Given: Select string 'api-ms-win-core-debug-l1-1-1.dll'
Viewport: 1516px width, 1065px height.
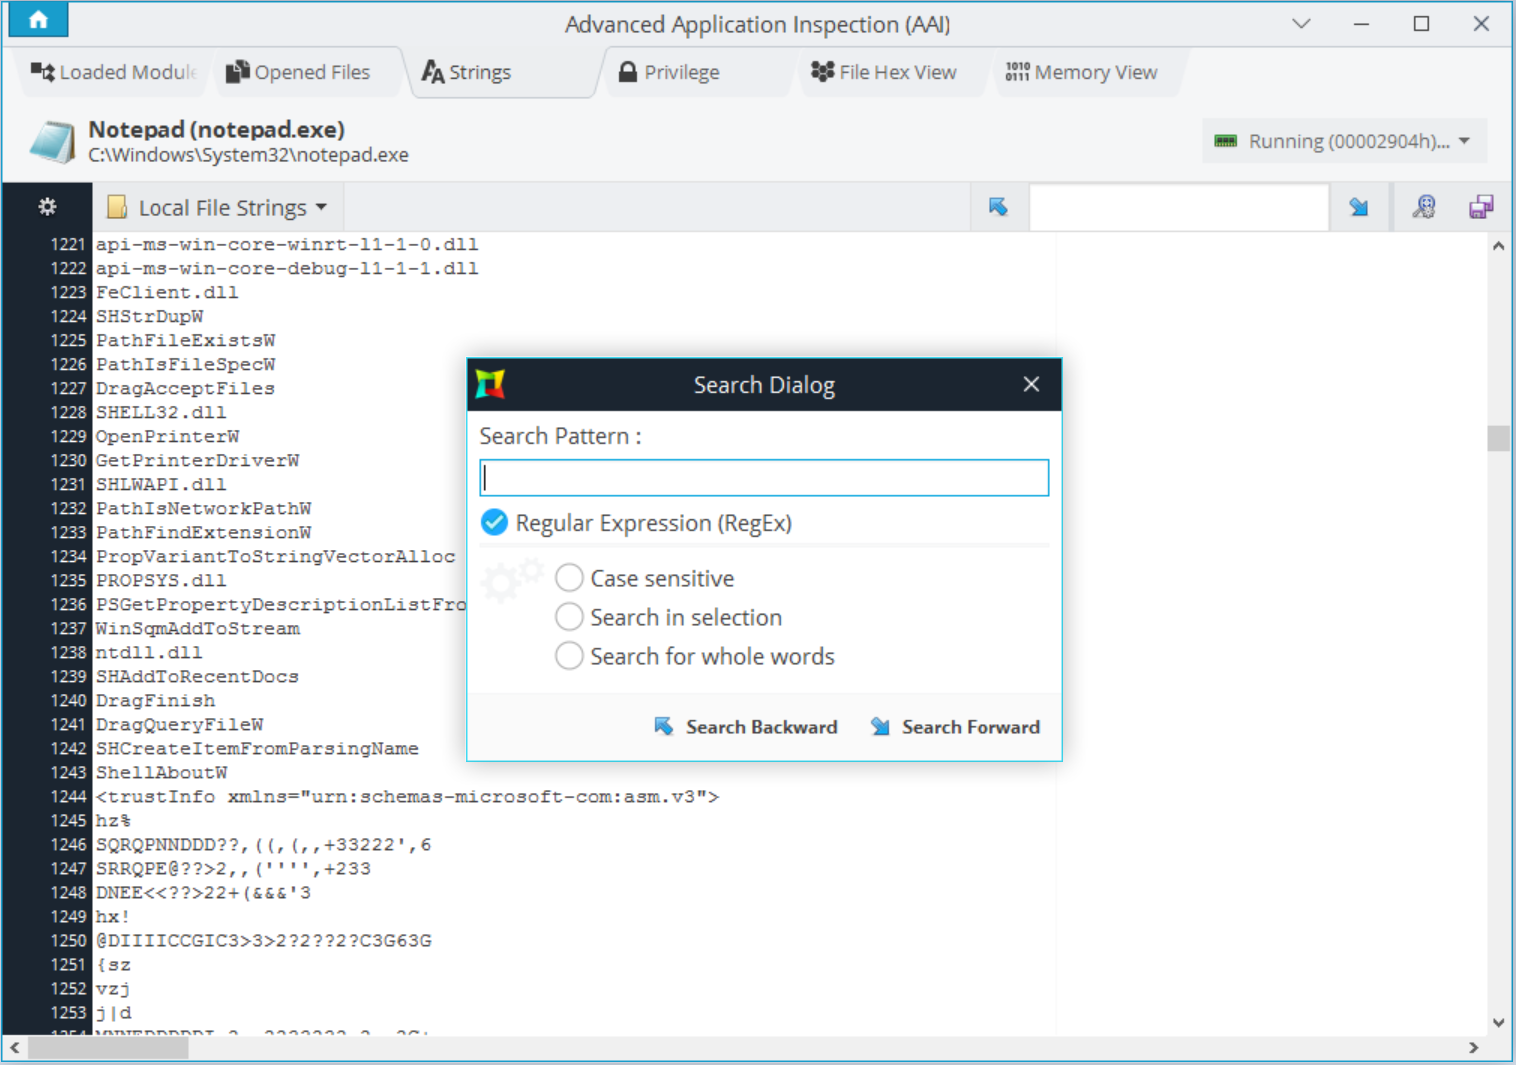Looking at the screenshot, I should [287, 268].
